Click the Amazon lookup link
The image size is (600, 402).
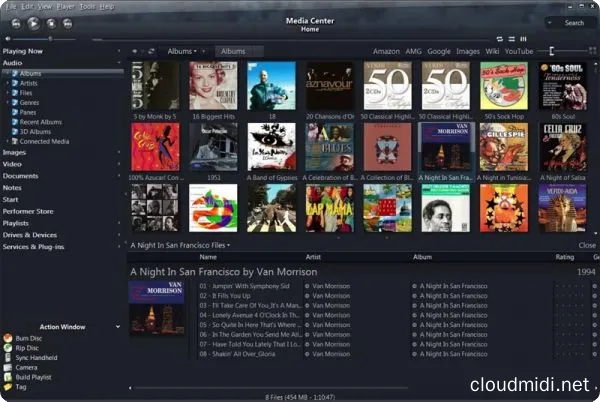pos(386,51)
